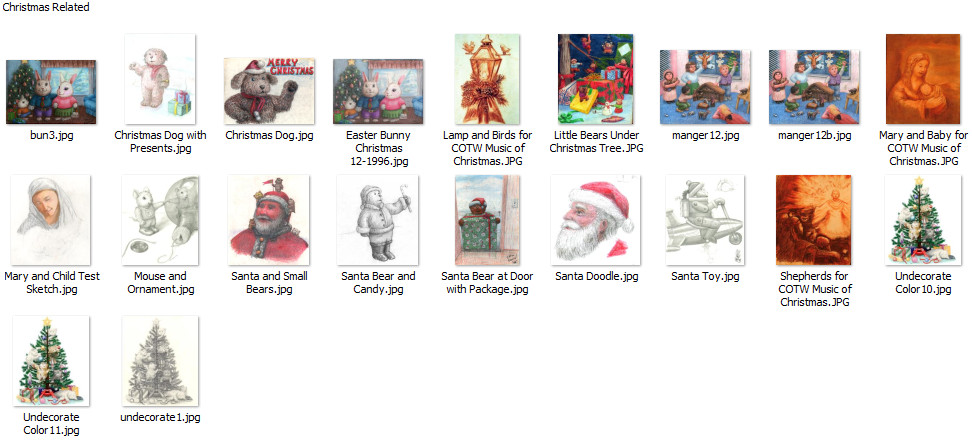This screenshot has height=443, width=972.
Task: Select the Santa Toy.jpg thumbnail
Action: click(705, 220)
